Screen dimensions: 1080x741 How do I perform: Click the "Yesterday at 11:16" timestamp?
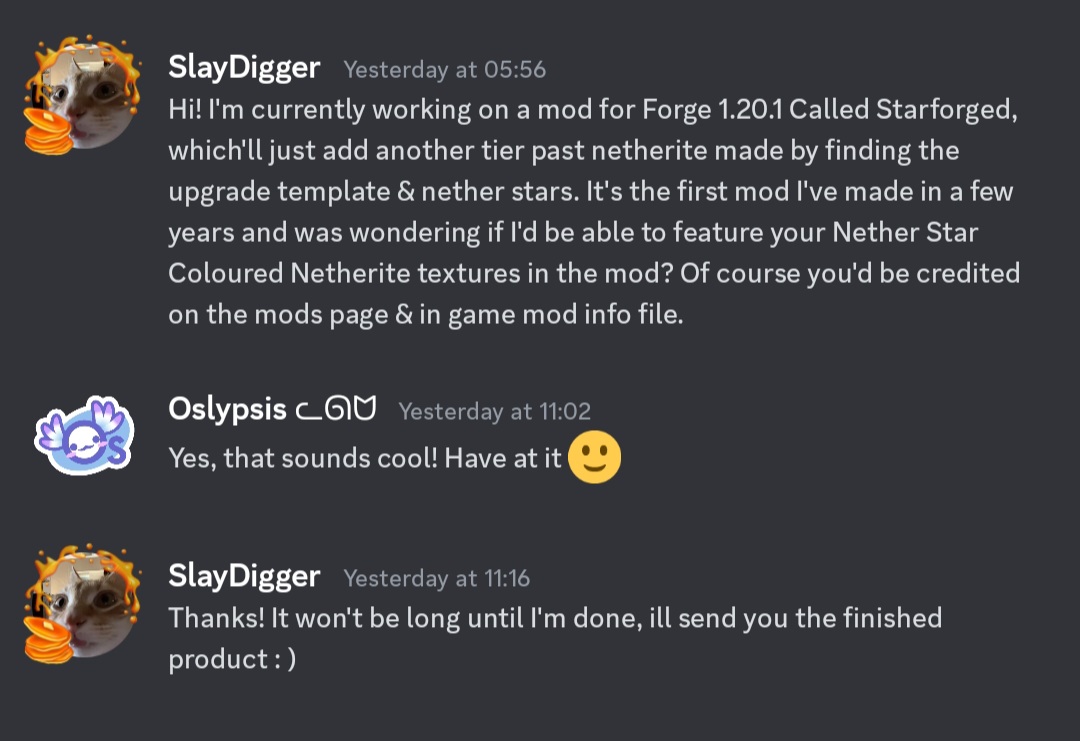coord(436,578)
